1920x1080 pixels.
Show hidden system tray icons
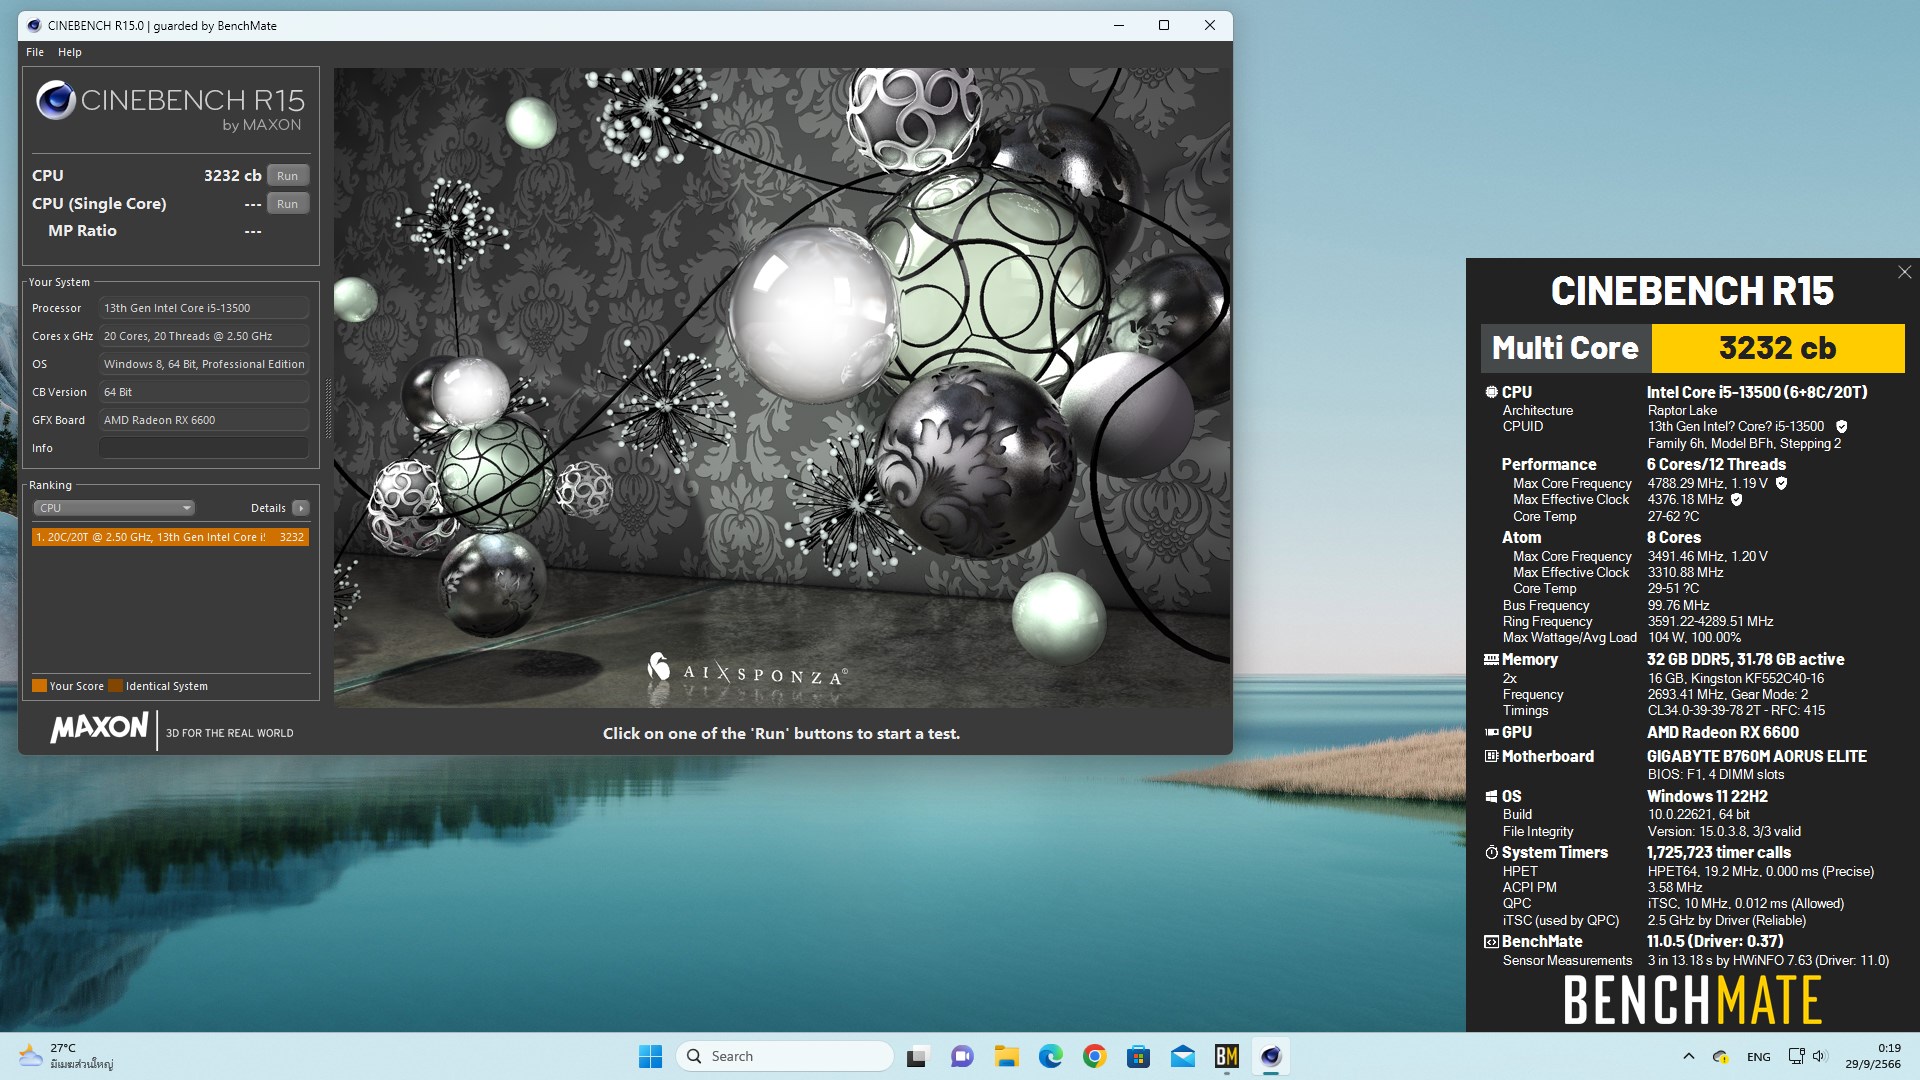tap(1689, 1056)
